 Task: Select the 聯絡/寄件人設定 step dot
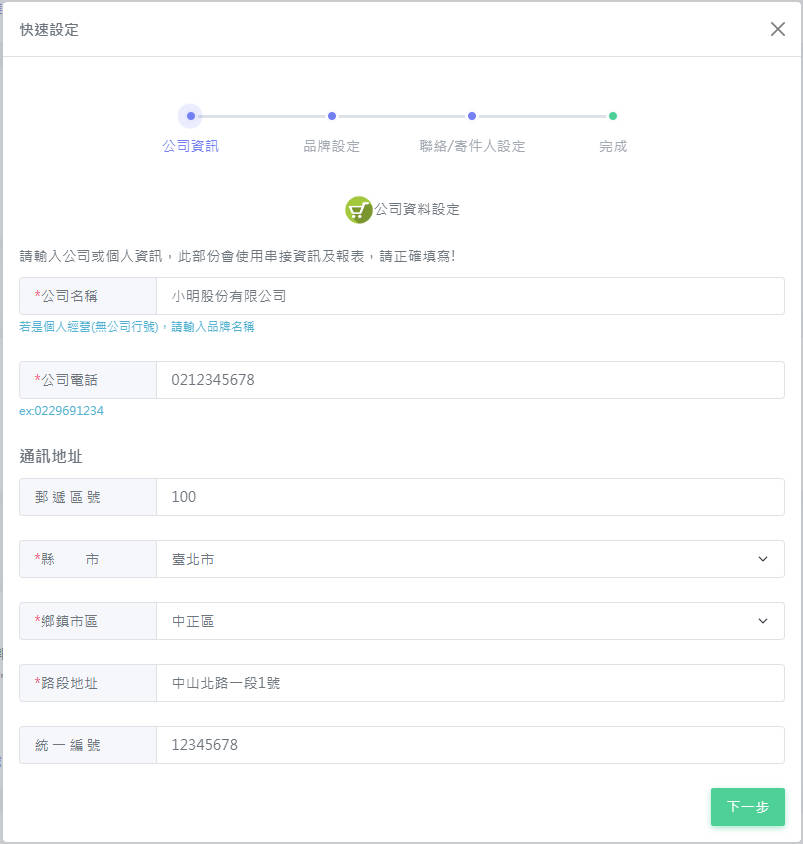coord(472,116)
